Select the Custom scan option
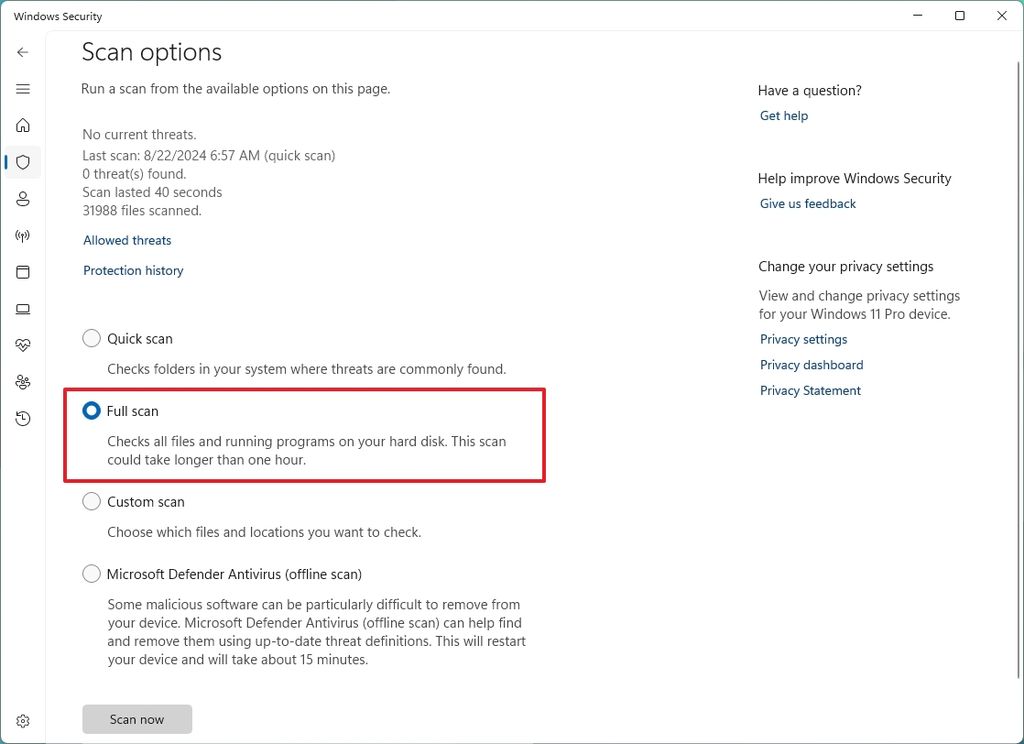Viewport: 1024px width, 744px height. pyautogui.click(x=91, y=501)
